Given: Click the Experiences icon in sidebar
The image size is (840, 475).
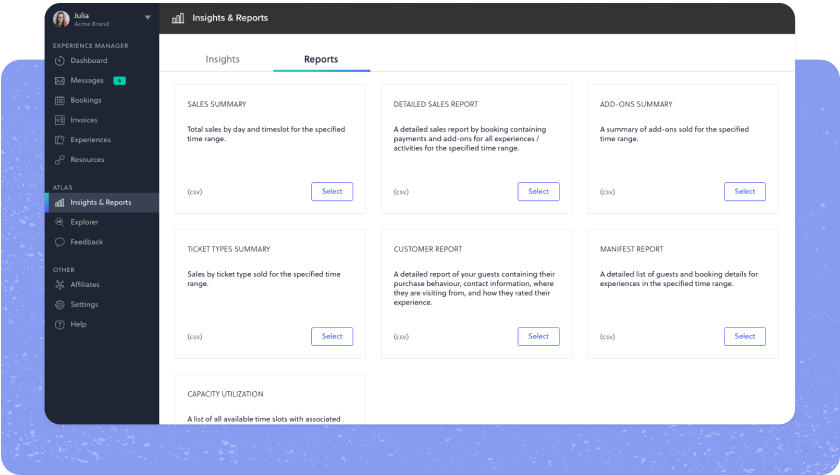Looking at the screenshot, I should click(60, 140).
